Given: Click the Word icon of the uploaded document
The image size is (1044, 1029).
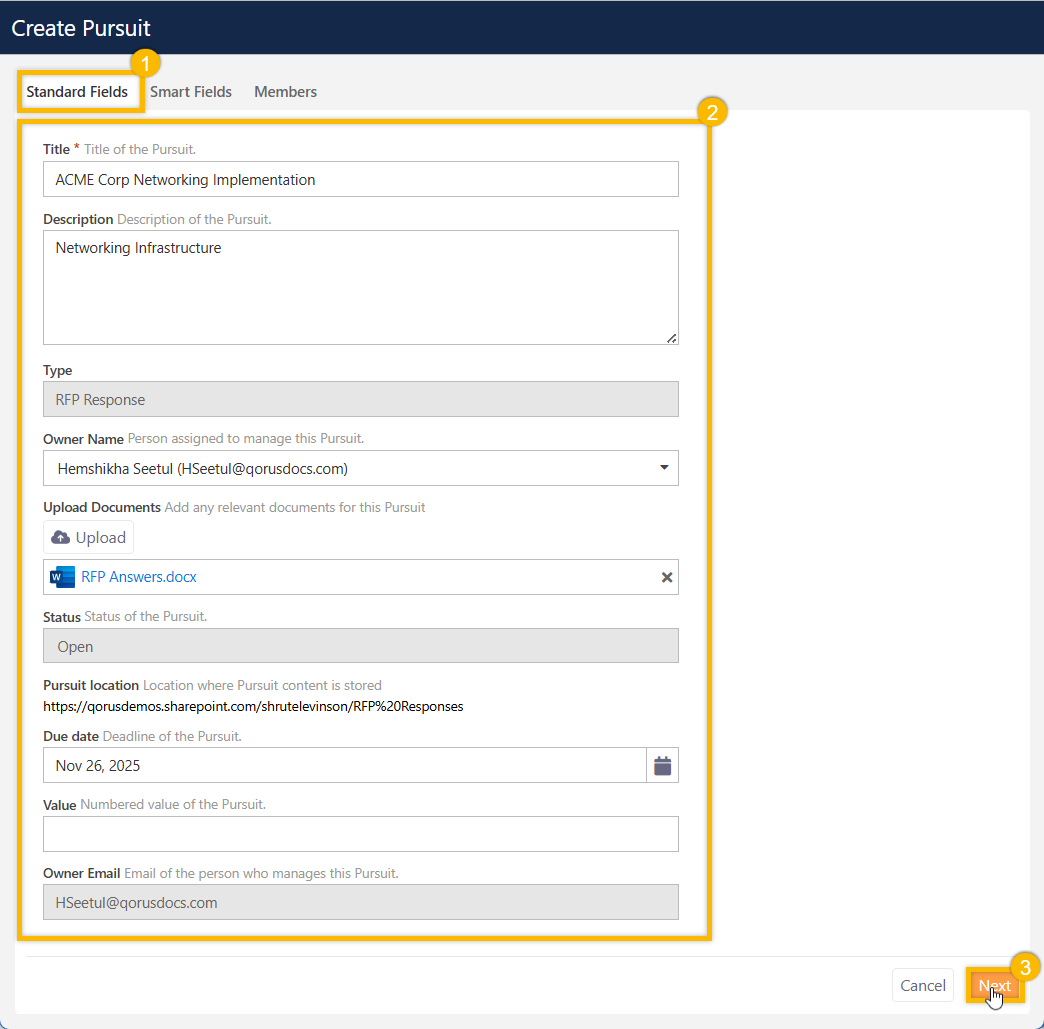Looking at the screenshot, I should point(63,577).
